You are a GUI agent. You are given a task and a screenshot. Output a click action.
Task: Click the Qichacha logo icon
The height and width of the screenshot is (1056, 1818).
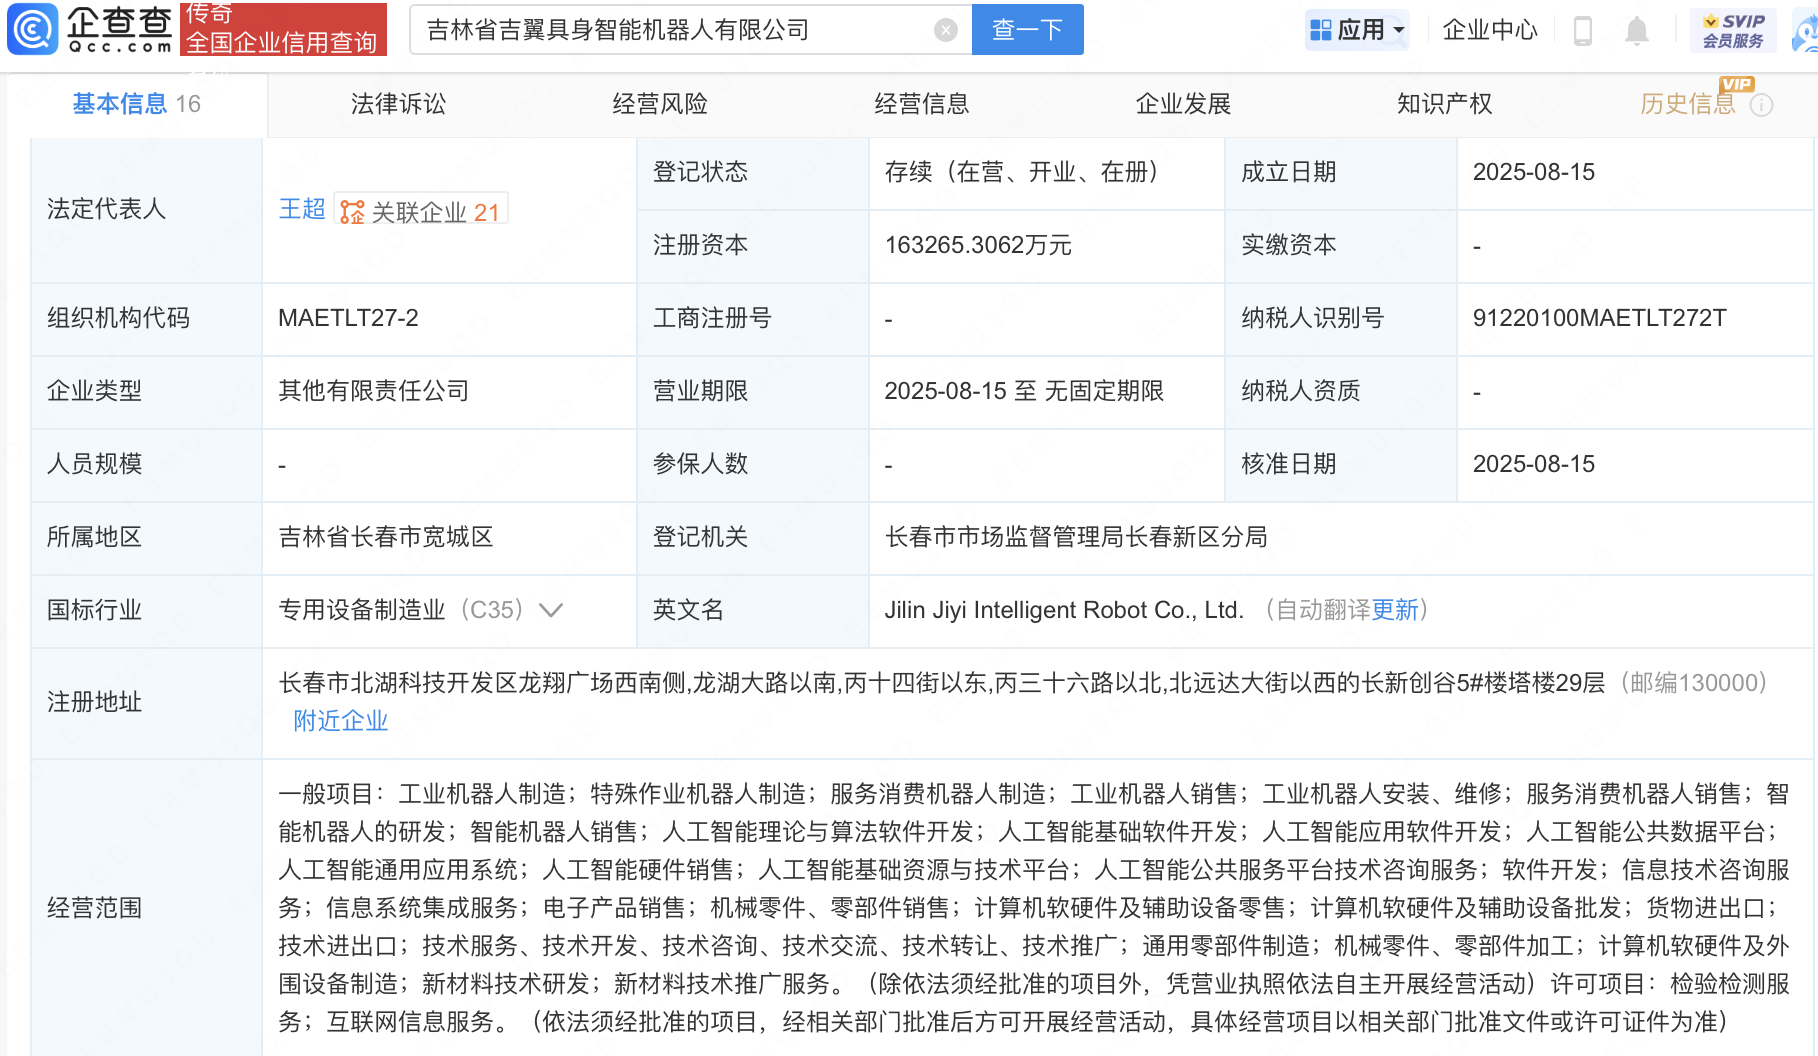(x=33, y=29)
